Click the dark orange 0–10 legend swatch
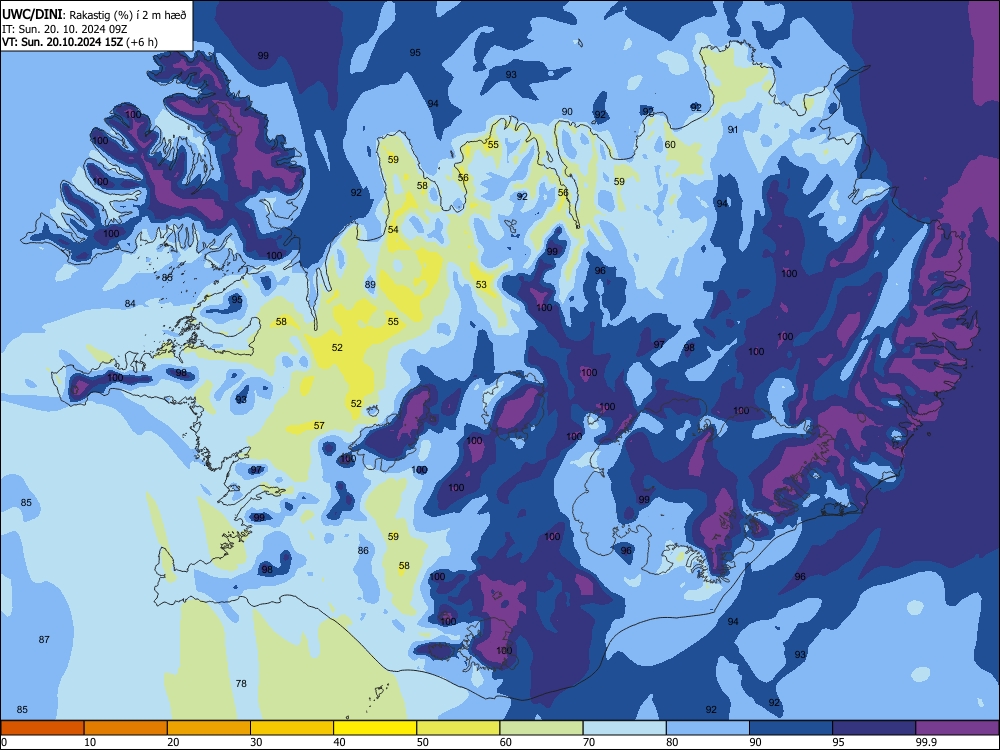Image resolution: width=1000 pixels, height=750 pixels. coord(42,728)
